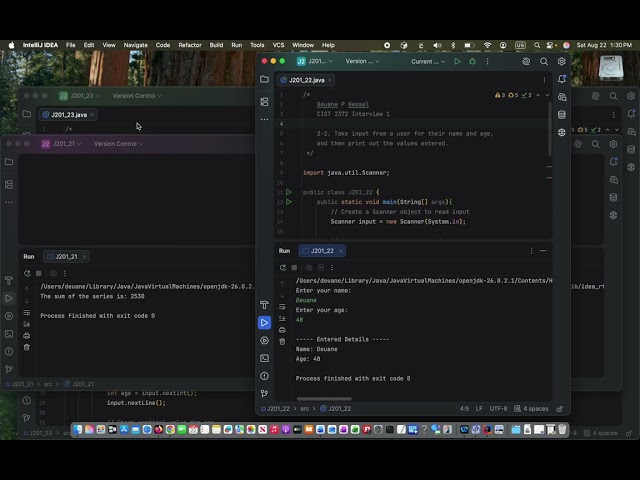The height and width of the screenshot is (480, 640).
Task: Open Spotlight search in the macOS menu bar
Action: (x=537, y=45)
